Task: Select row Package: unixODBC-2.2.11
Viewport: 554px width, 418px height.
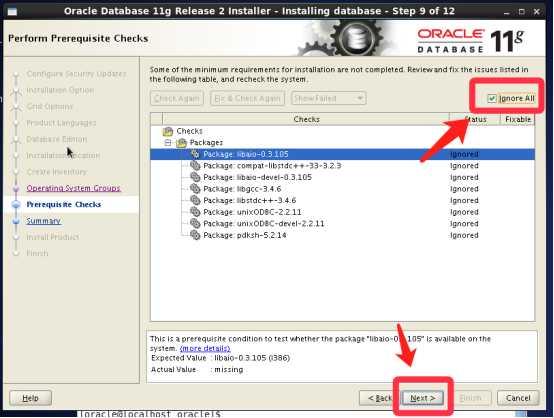Action: (342, 212)
